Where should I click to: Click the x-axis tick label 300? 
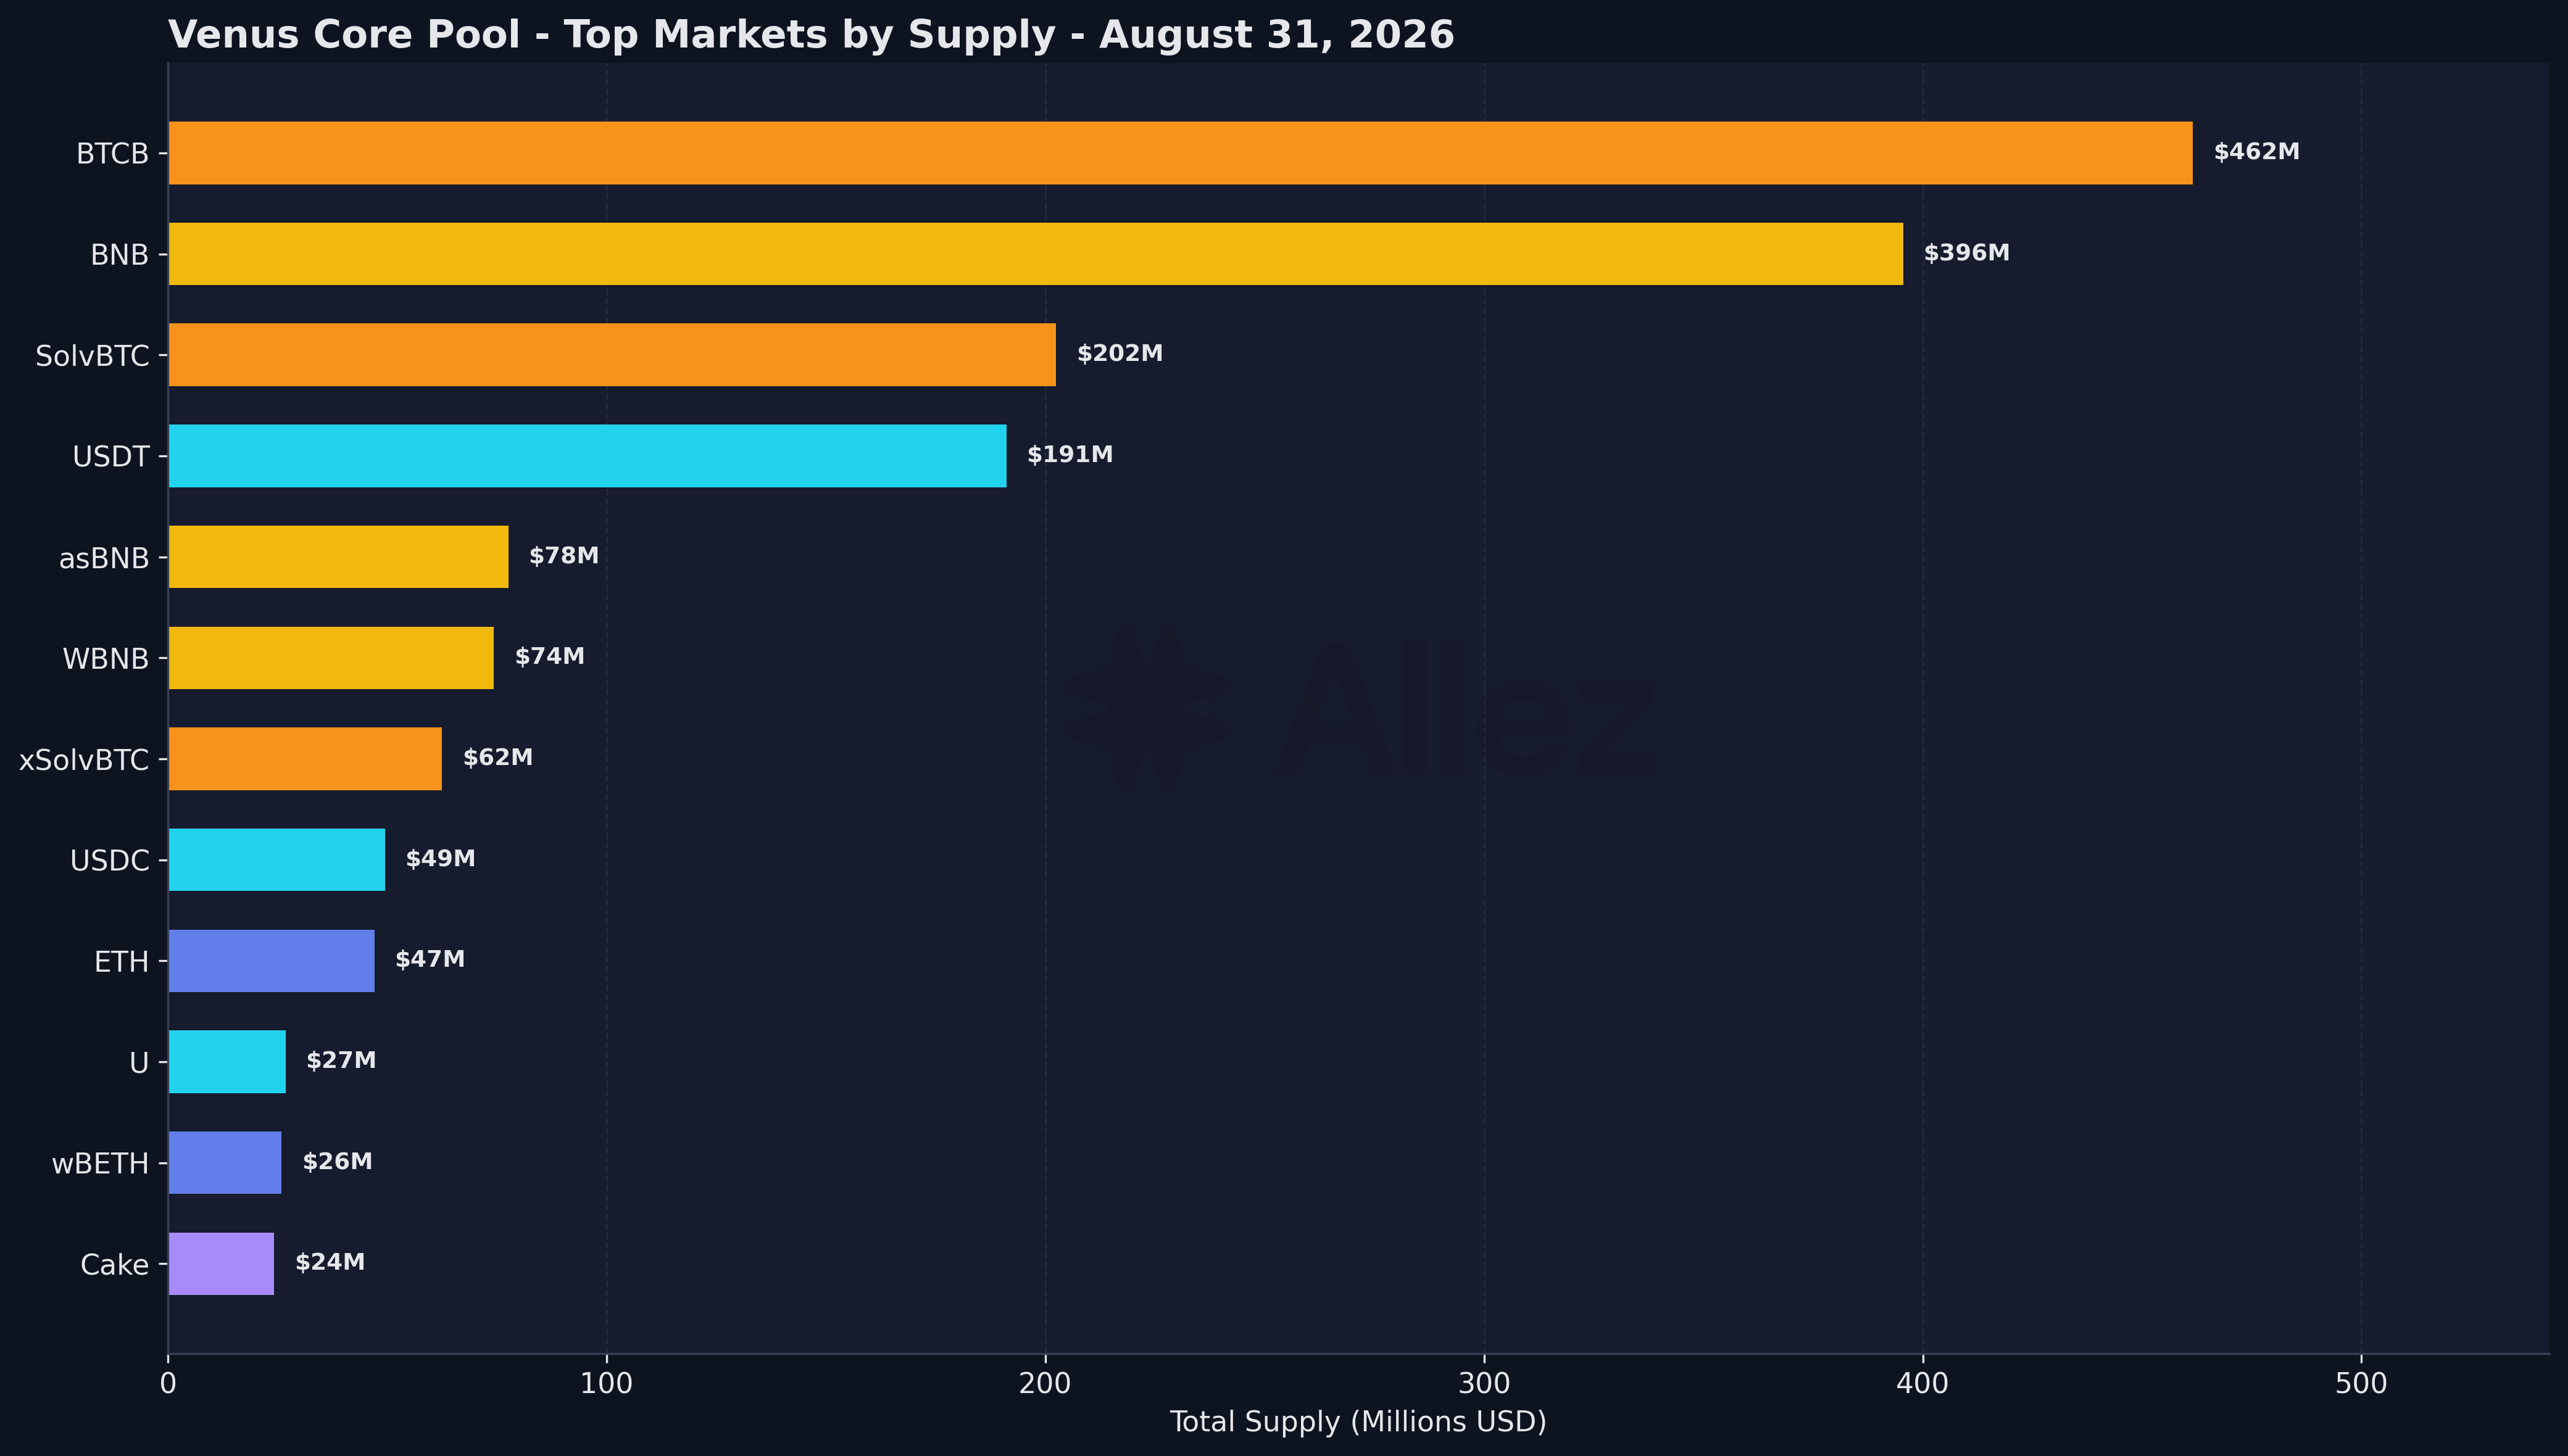[1484, 1384]
